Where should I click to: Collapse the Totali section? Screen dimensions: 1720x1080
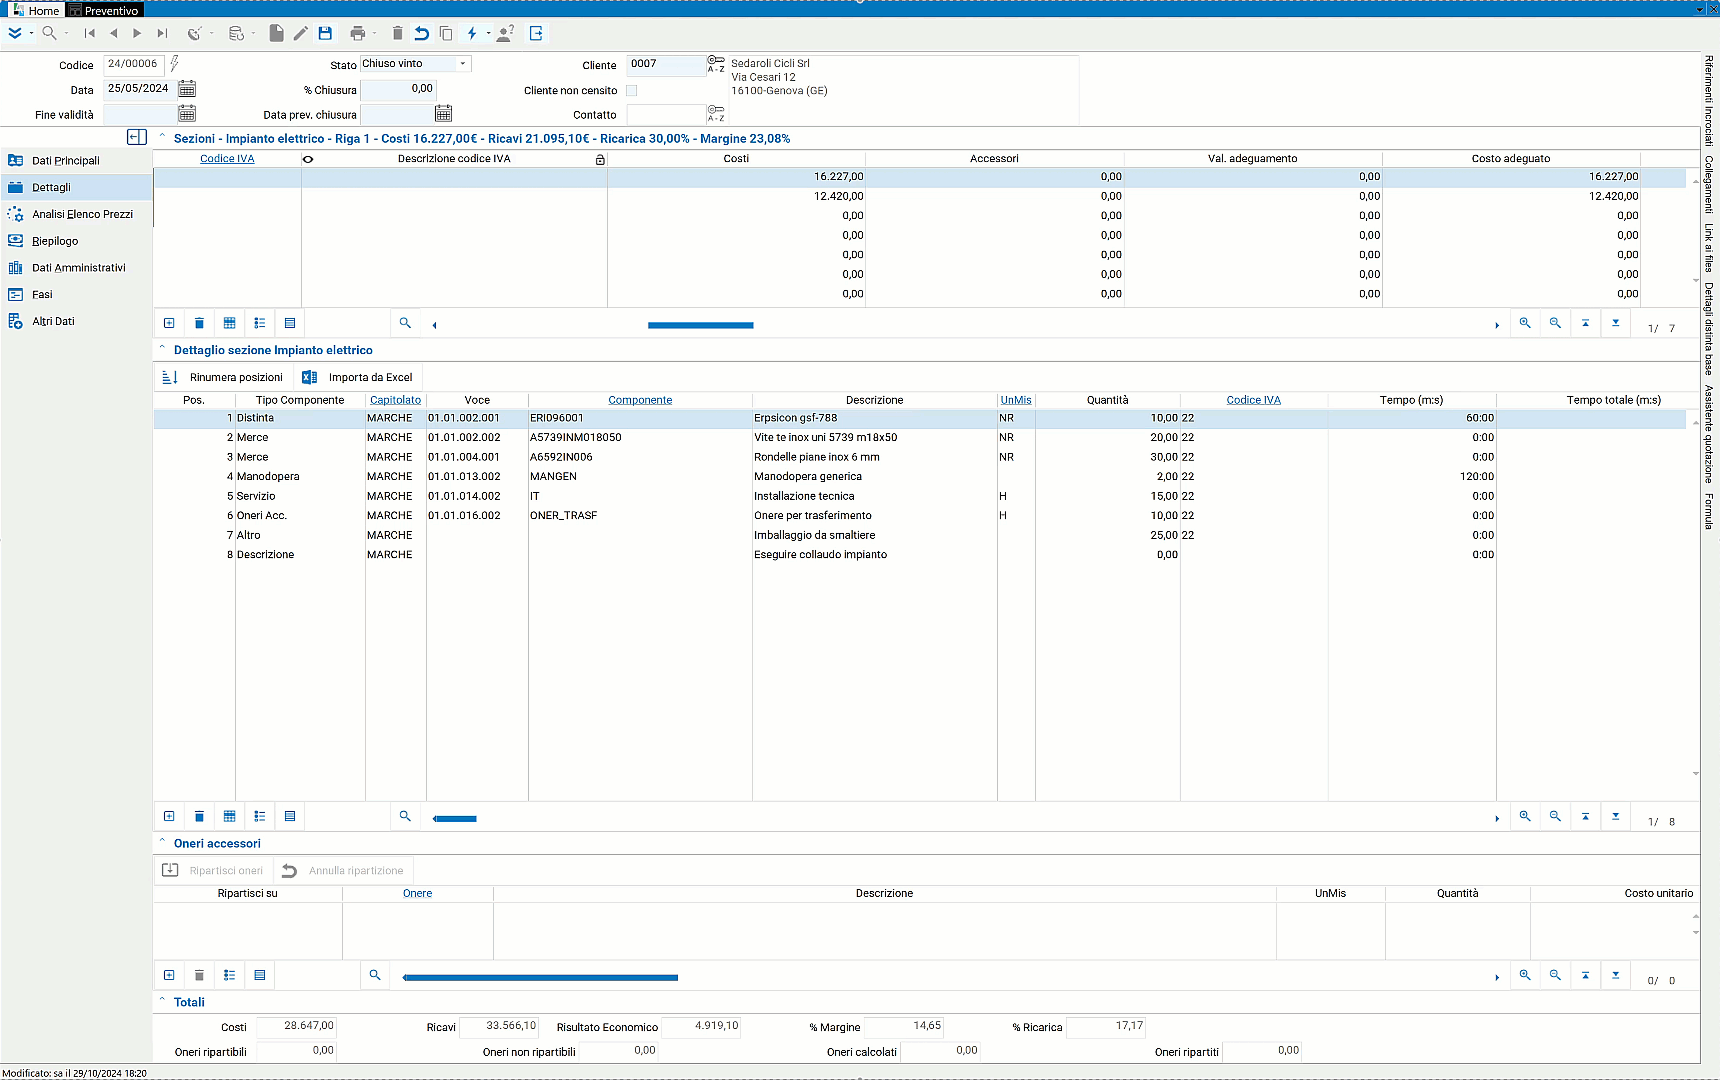click(162, 1001)
